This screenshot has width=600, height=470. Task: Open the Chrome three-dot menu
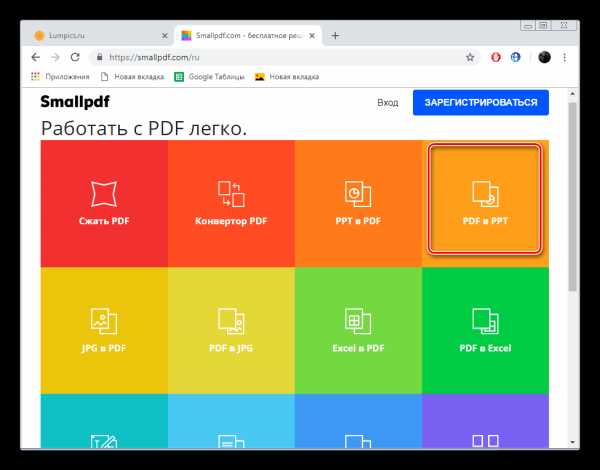click(x=564, y=57)
